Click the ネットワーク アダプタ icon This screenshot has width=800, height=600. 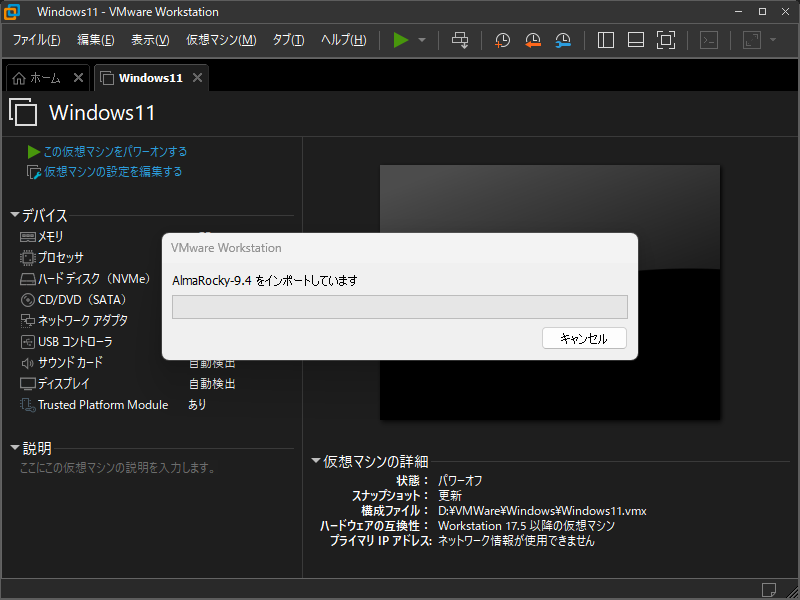(x=28, y=320)
